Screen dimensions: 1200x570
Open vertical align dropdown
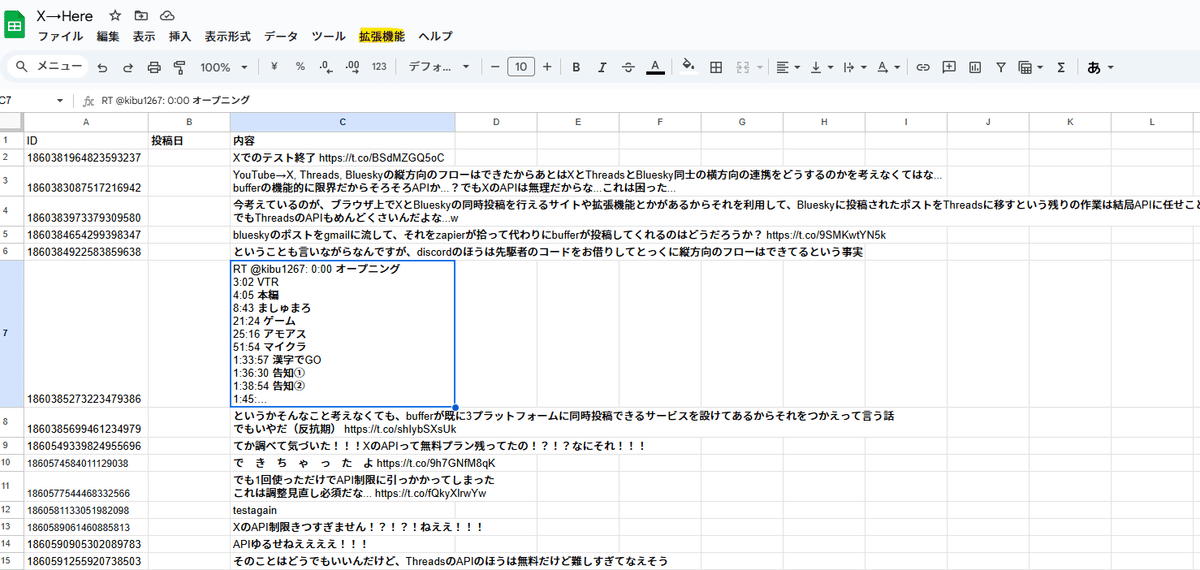coord(822,67)
